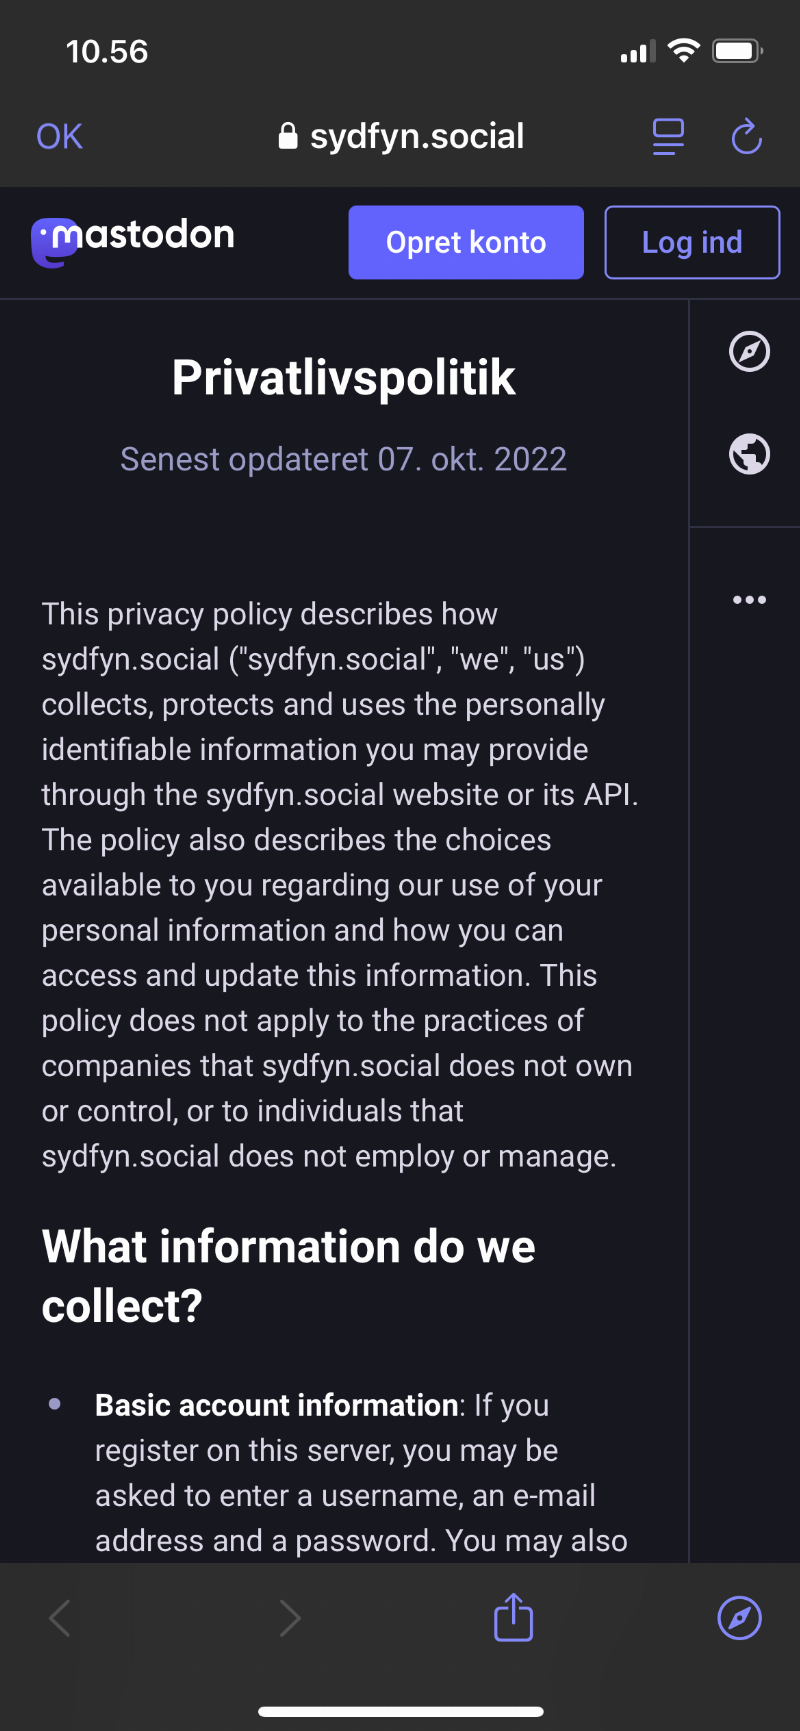Click the Opret konto button

(466, 242)
